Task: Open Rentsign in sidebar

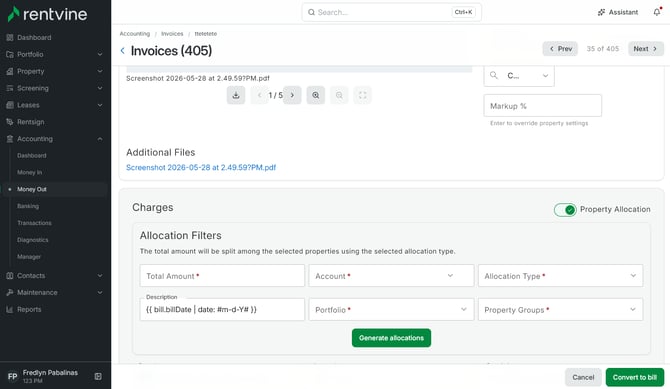Action: [30, 122]
